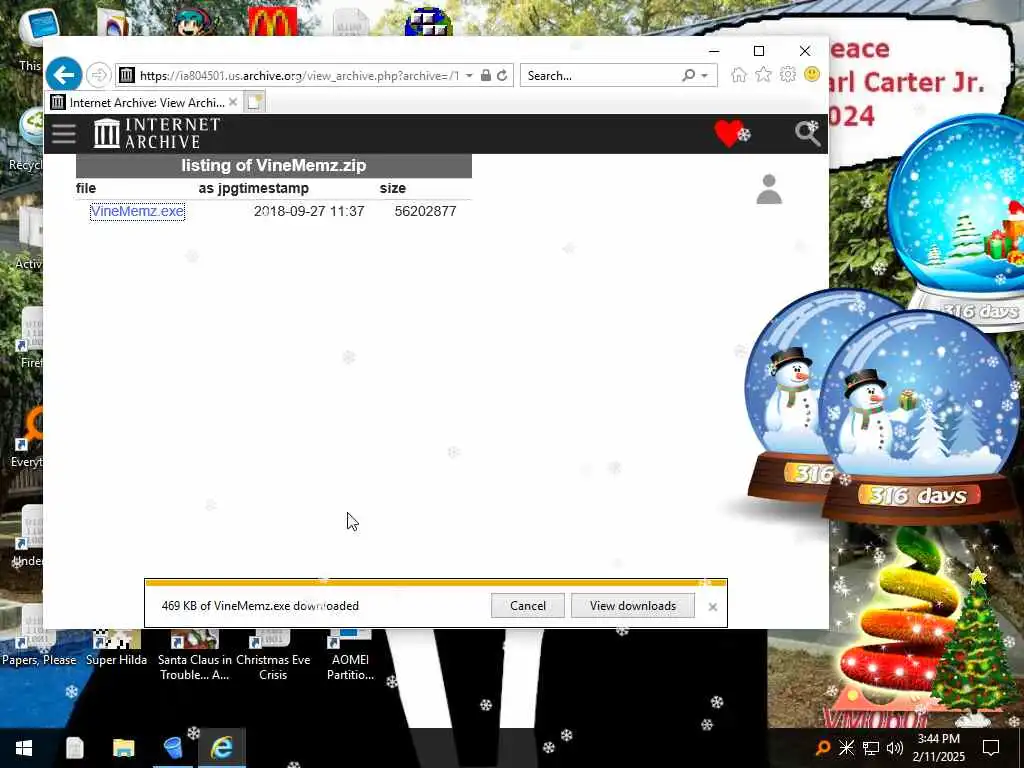Image resolution: width=1024 pixels, height=768 pixels.
Task: Click the front snowman globe 316 days widget
Action: (919, 418)
